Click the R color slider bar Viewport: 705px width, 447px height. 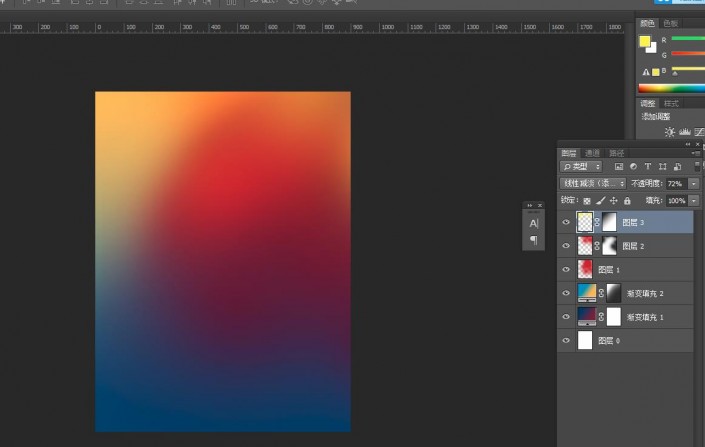tap(688, 39)
